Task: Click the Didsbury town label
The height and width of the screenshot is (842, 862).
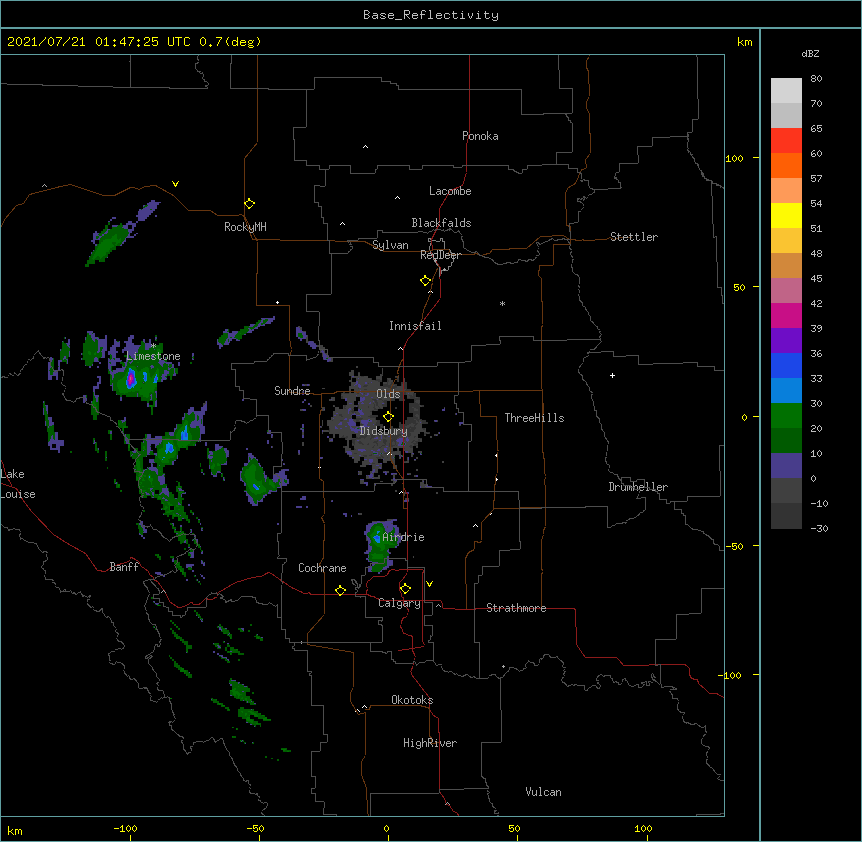Action: pyautogui.click(x=384, y=431)
